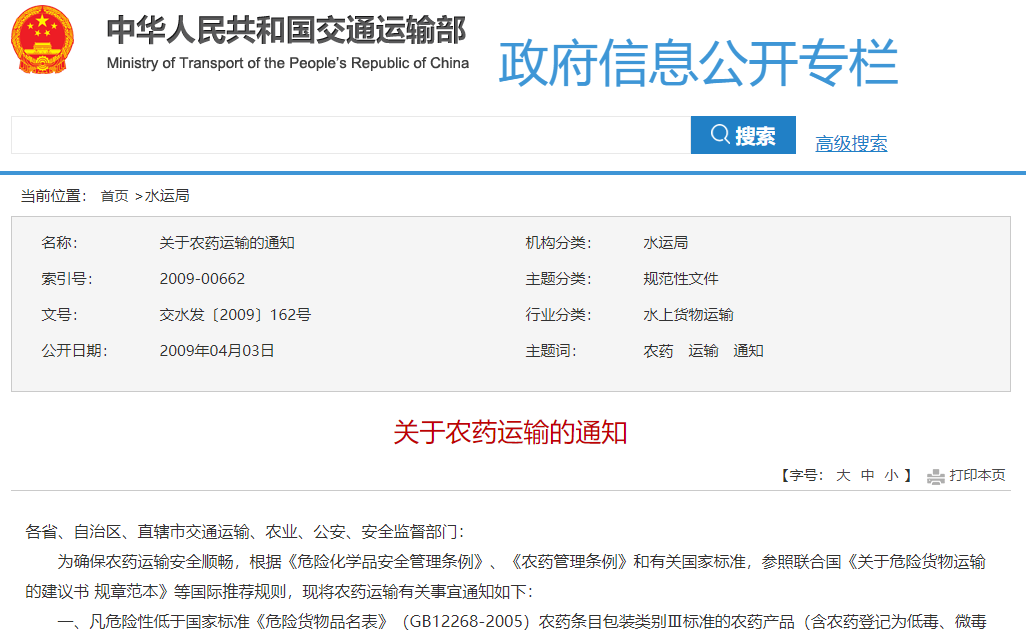This screenshot has height=643, width=1026.
Task: Open the 高级搜索 advanced search link
Action: coord(851,143)
